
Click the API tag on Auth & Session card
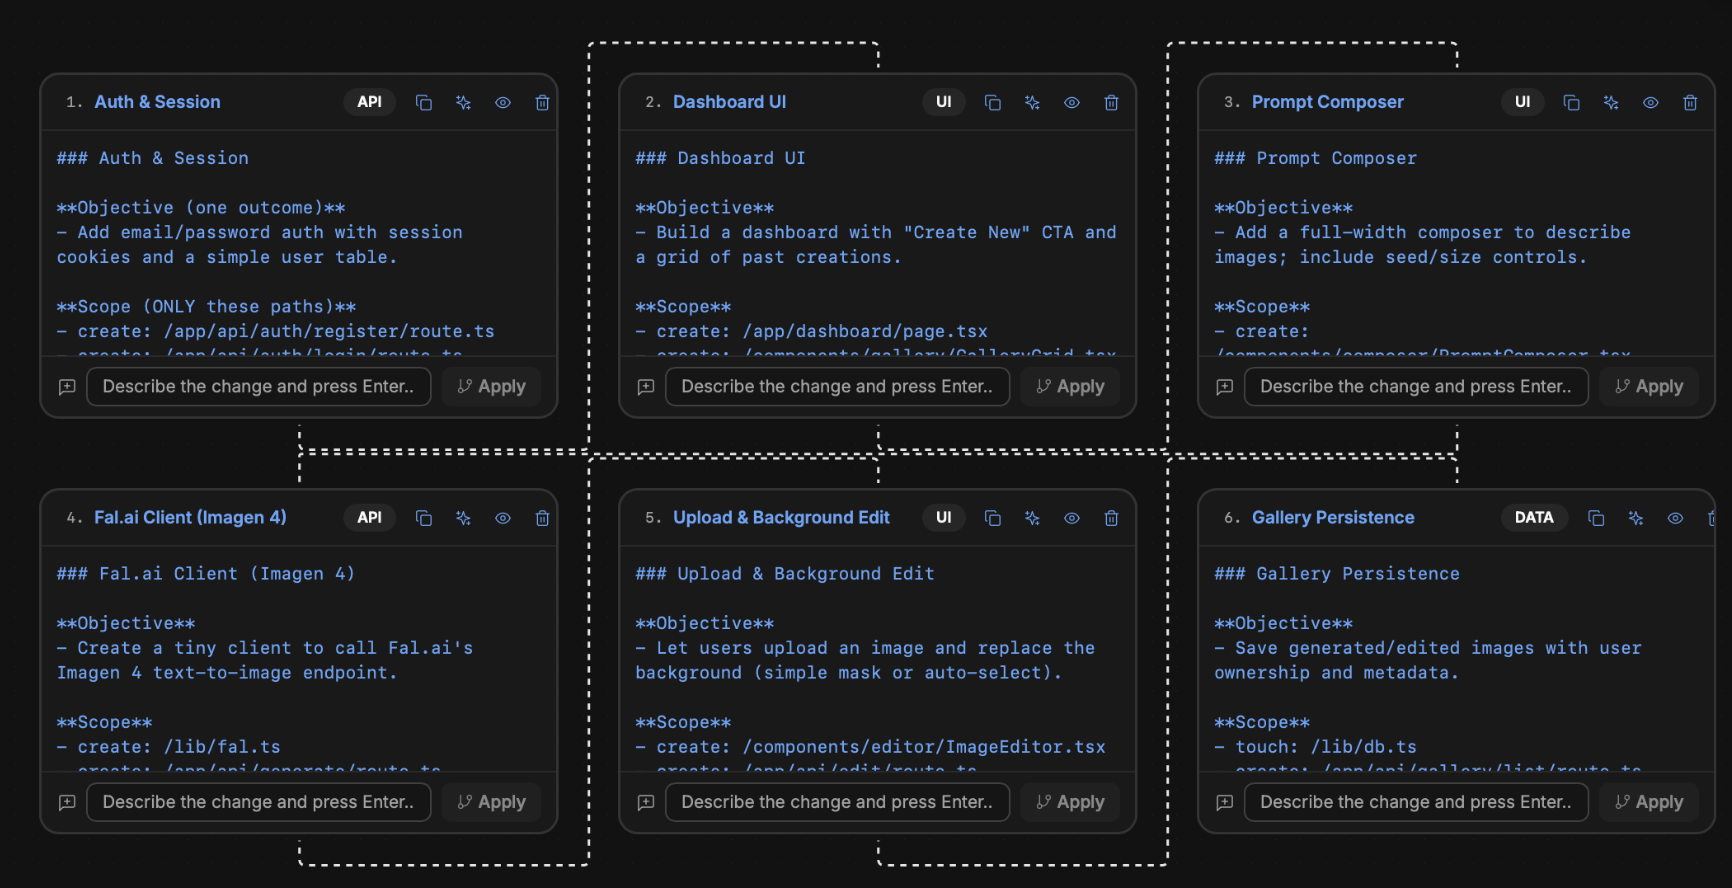tap(370, 102)
